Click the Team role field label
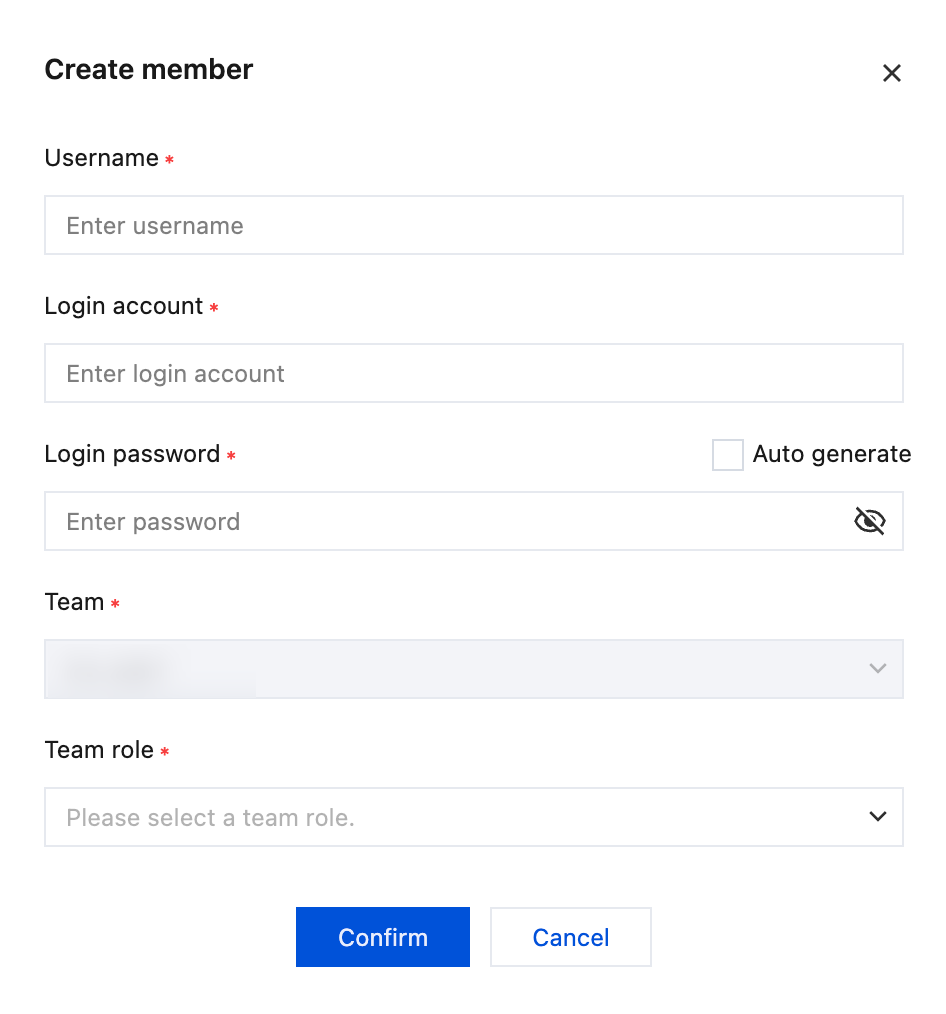This screenshot has width=946, height=1014. [99, 750]
